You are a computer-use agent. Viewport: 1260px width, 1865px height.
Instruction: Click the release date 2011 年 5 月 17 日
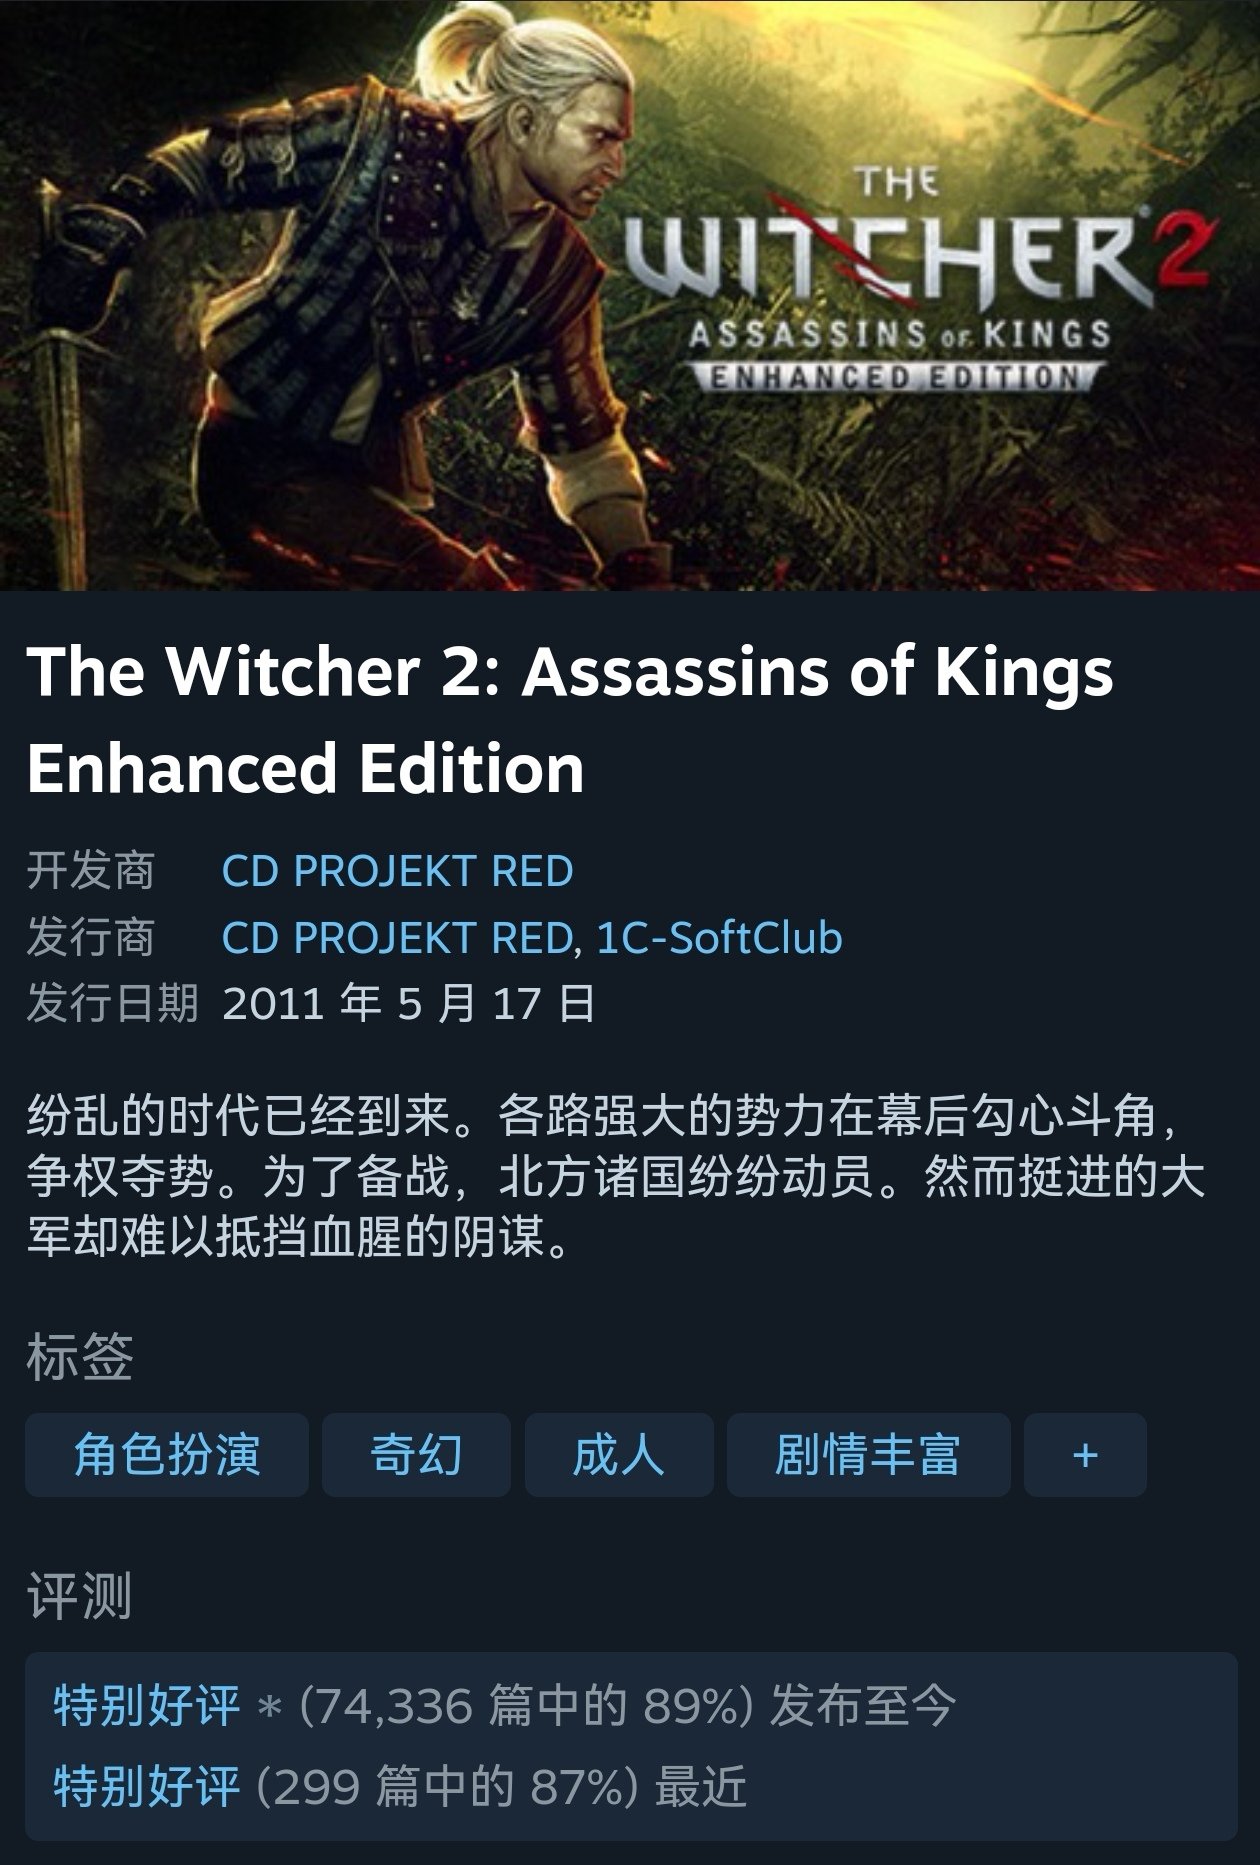(x=409, y=1003)
